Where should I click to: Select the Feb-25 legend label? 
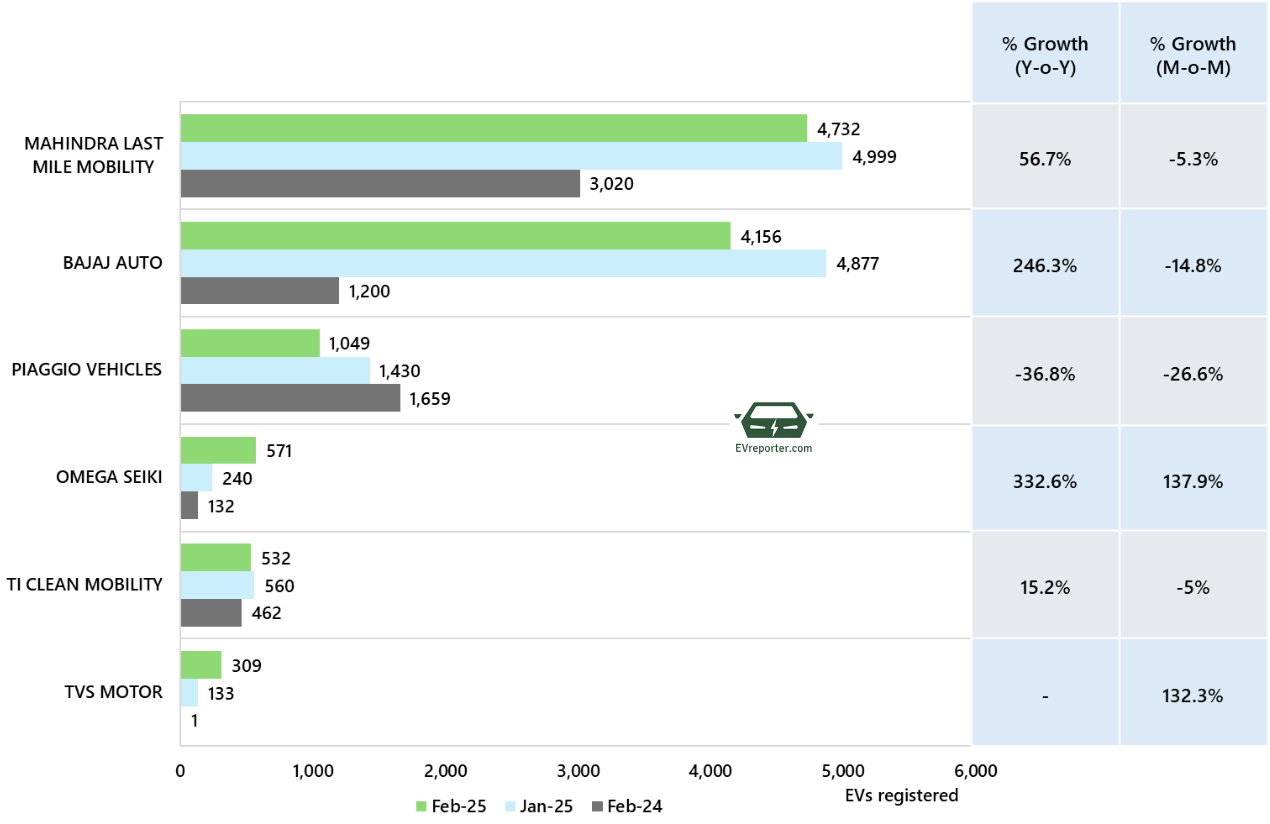[x=459, y=807]
